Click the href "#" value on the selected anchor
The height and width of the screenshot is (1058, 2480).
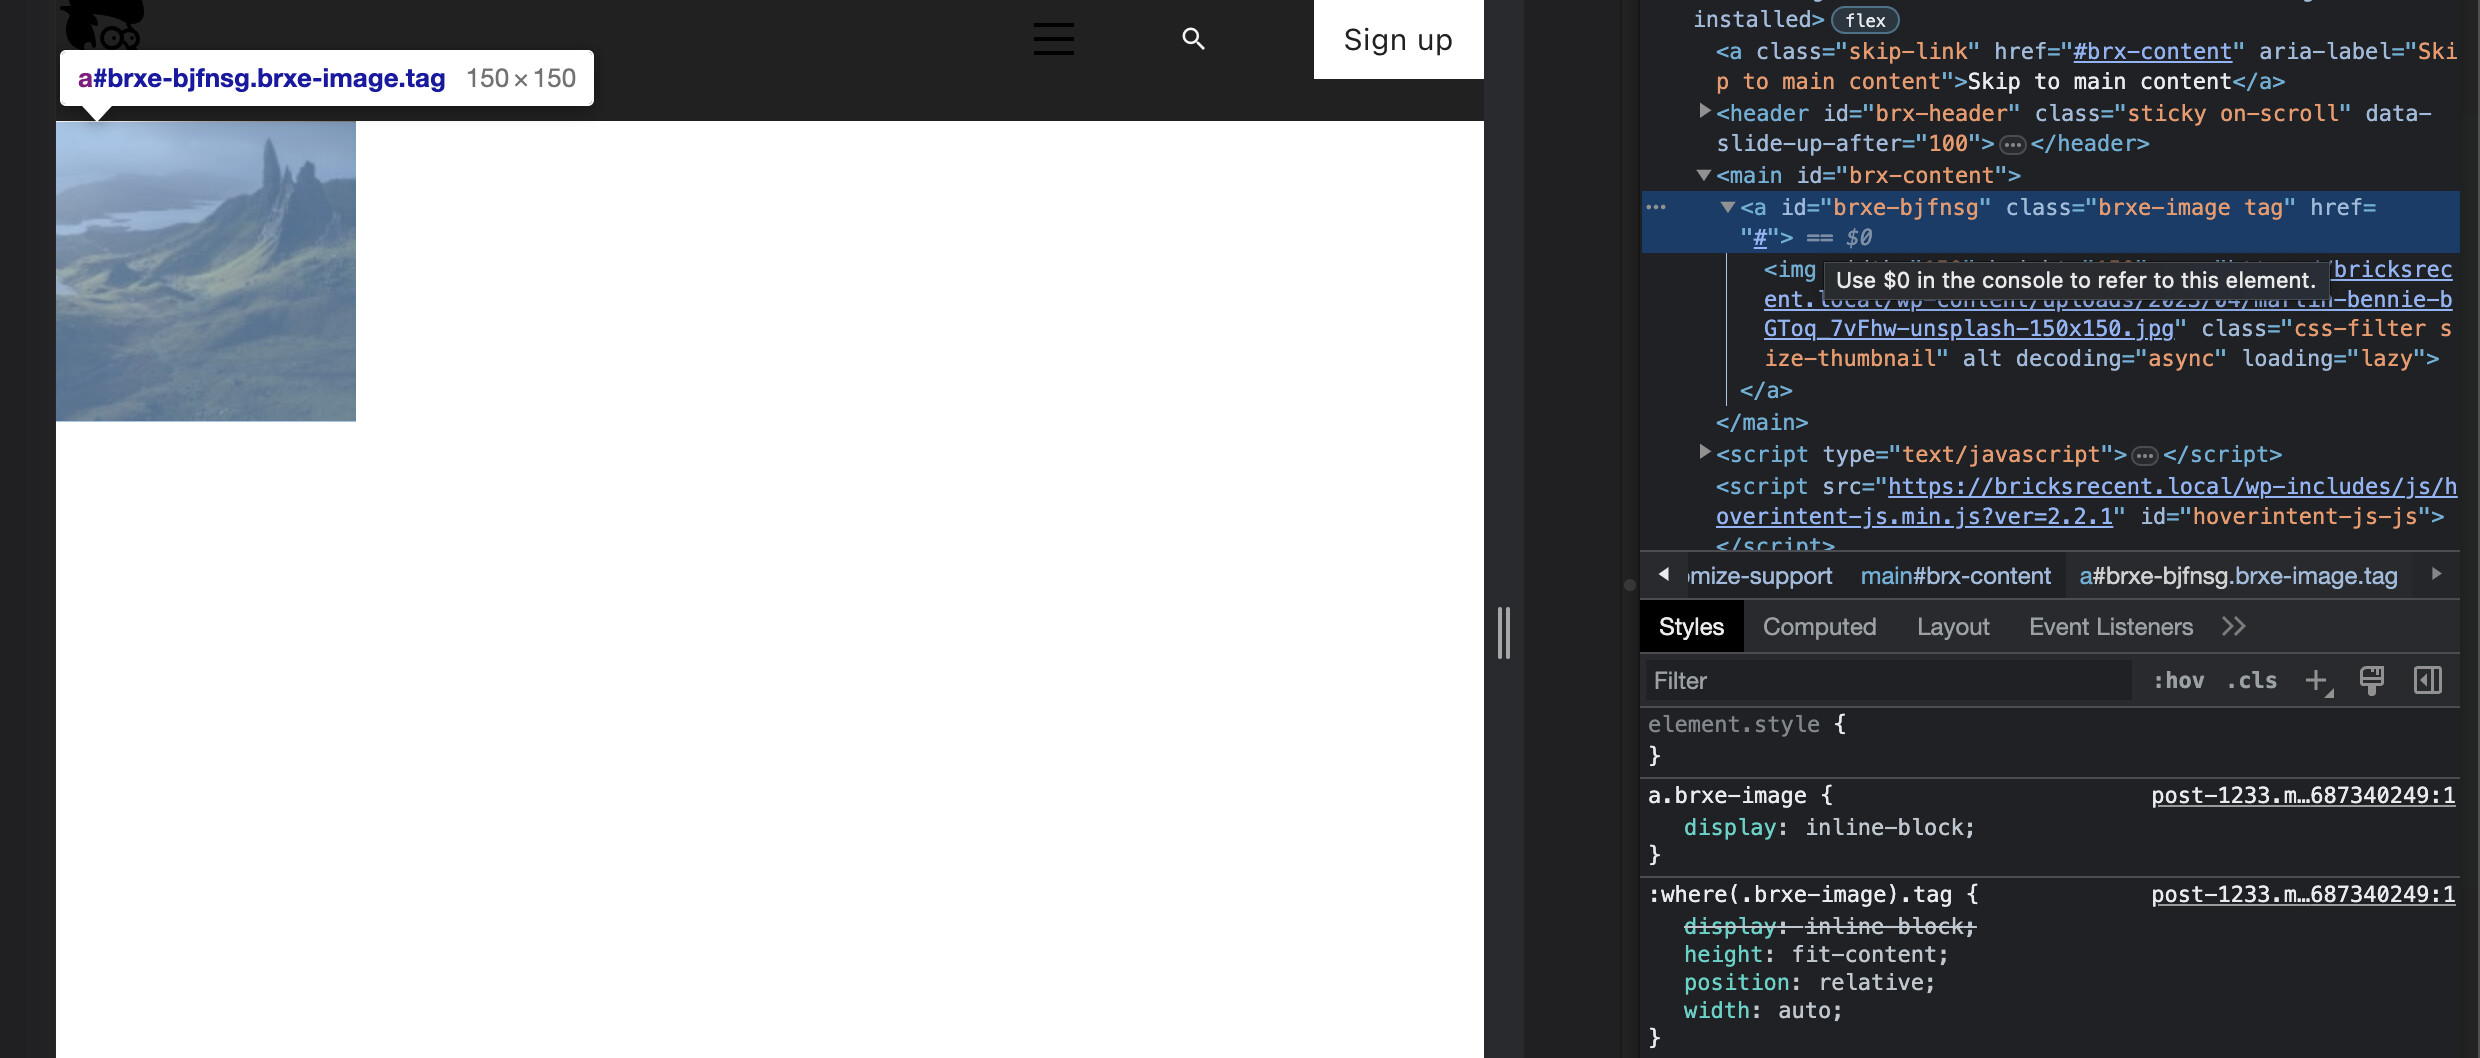pyautogui.click(x=1760, y=238)
